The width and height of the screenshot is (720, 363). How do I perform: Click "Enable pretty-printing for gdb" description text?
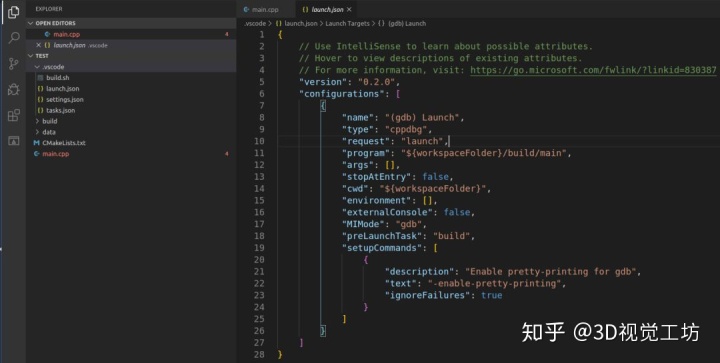(550, 272)
